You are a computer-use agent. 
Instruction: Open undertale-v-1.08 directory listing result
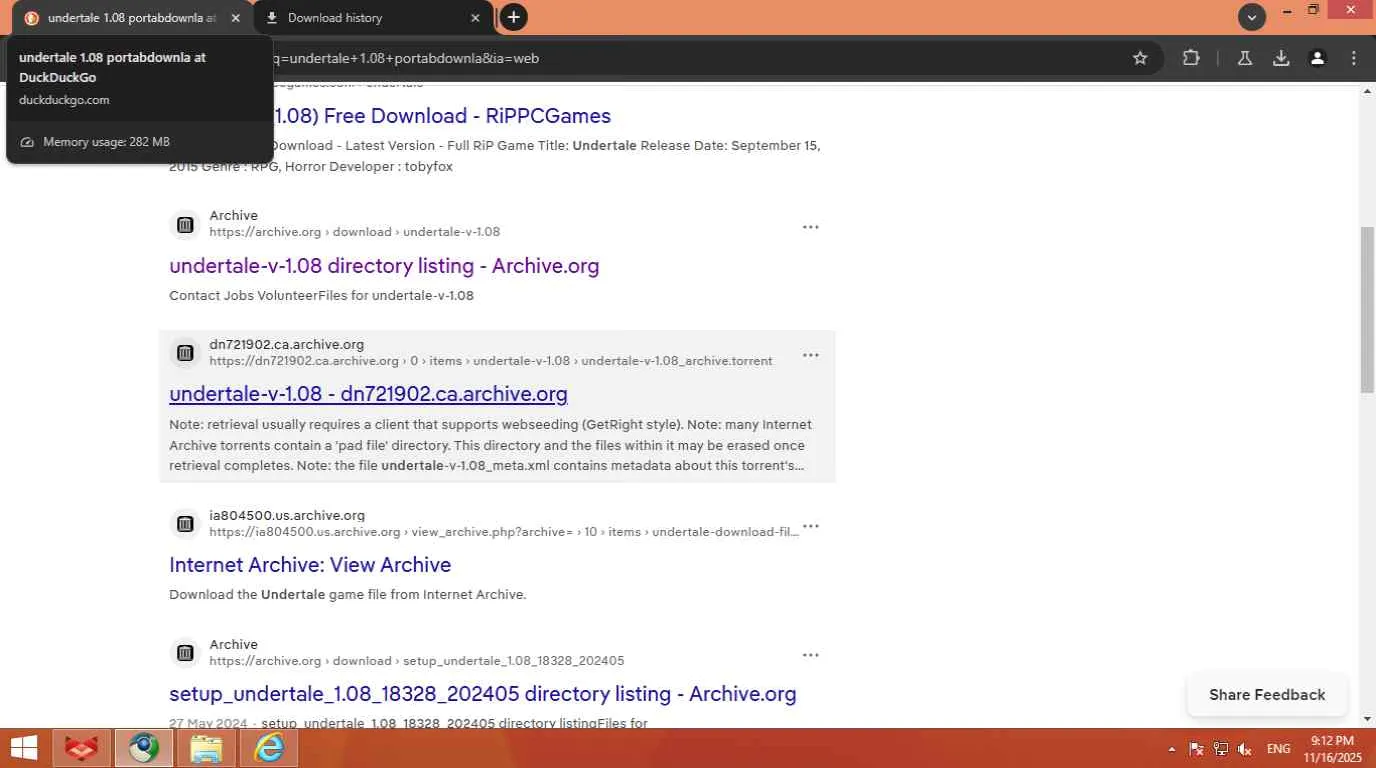coord(384,266)
